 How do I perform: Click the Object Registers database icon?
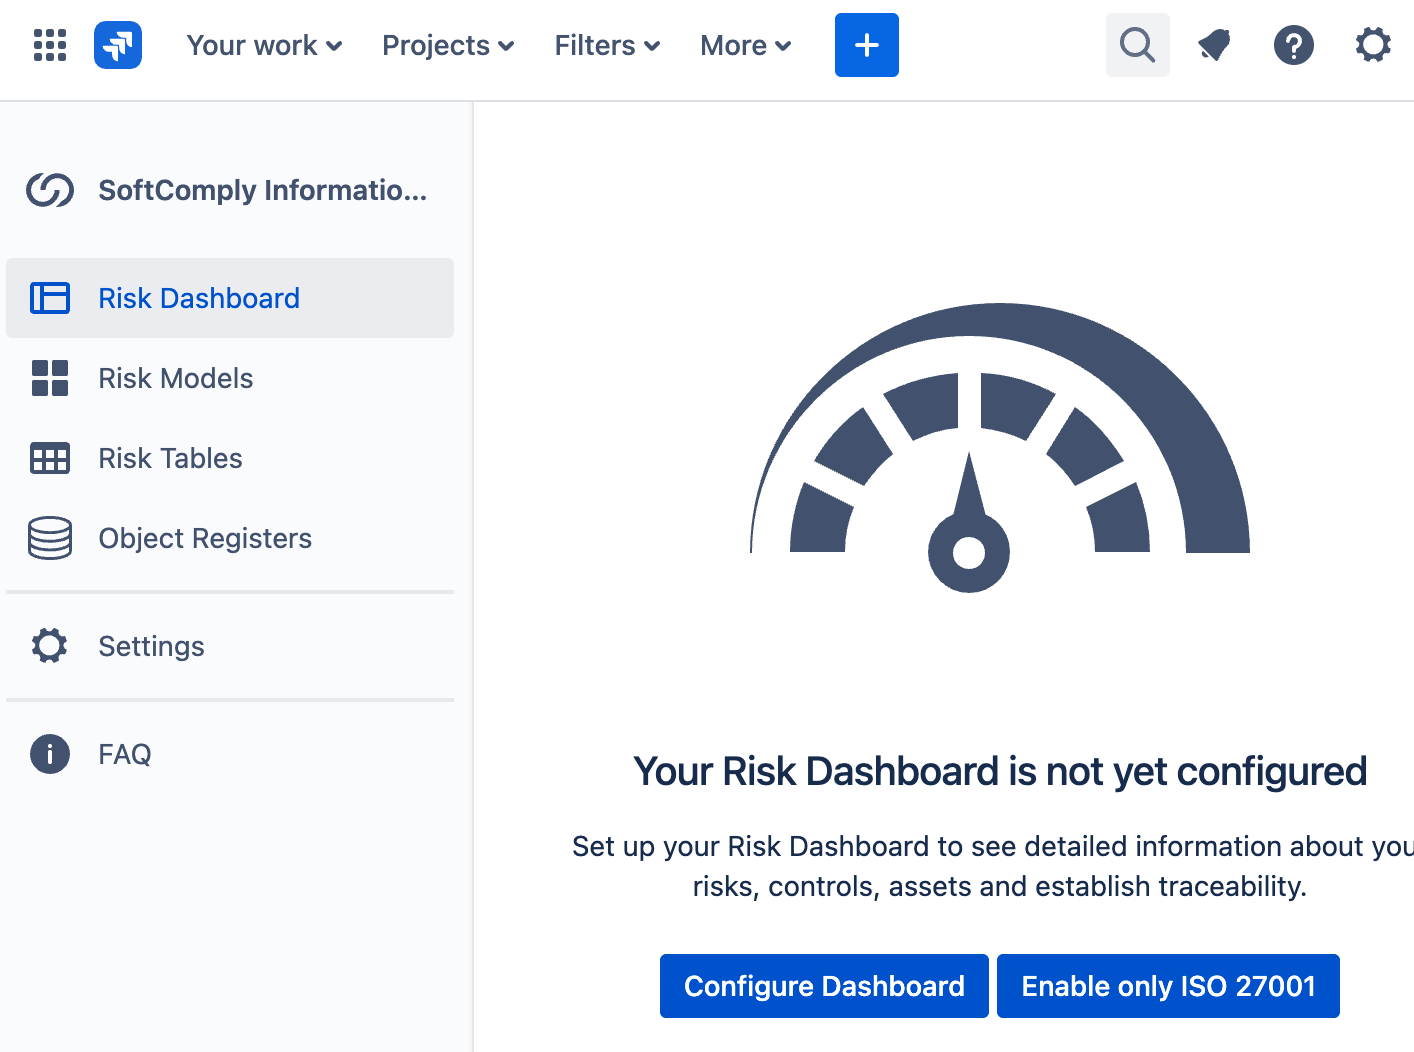pos(50,538)
